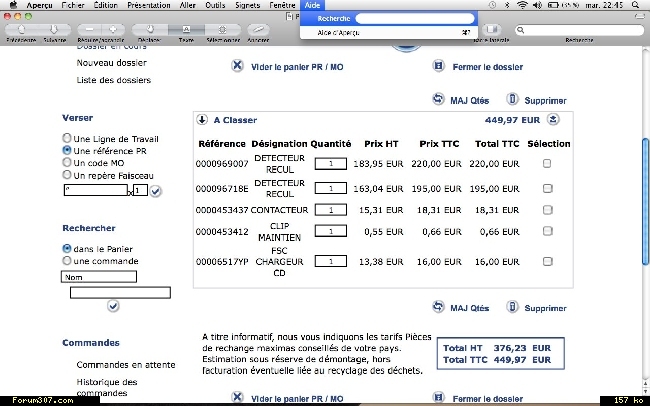Check the selection box for FSC CHARGEUR CD row
This screenshot has width=650, height=406.
(548, 261)
